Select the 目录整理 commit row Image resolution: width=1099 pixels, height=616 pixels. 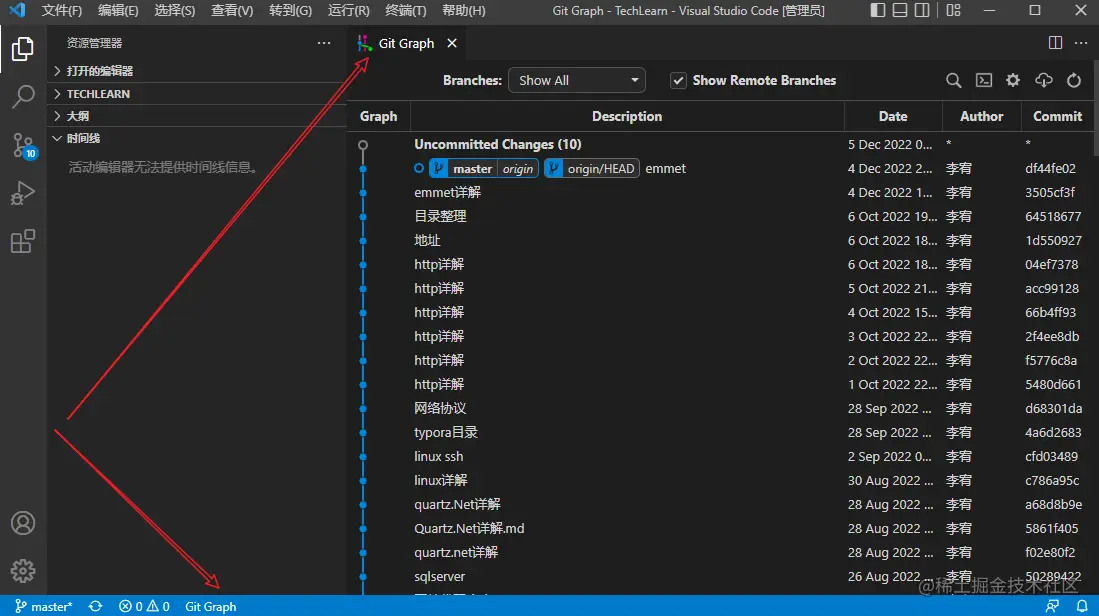point(722,216)
